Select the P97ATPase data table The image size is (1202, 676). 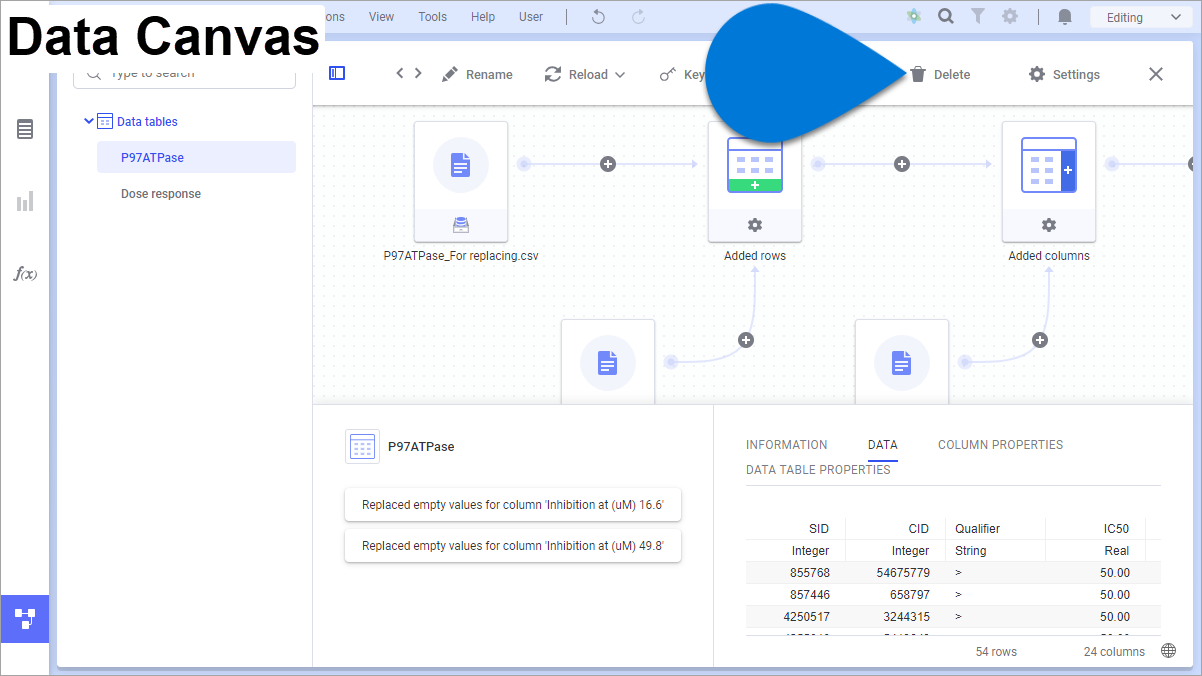(196, 157)
